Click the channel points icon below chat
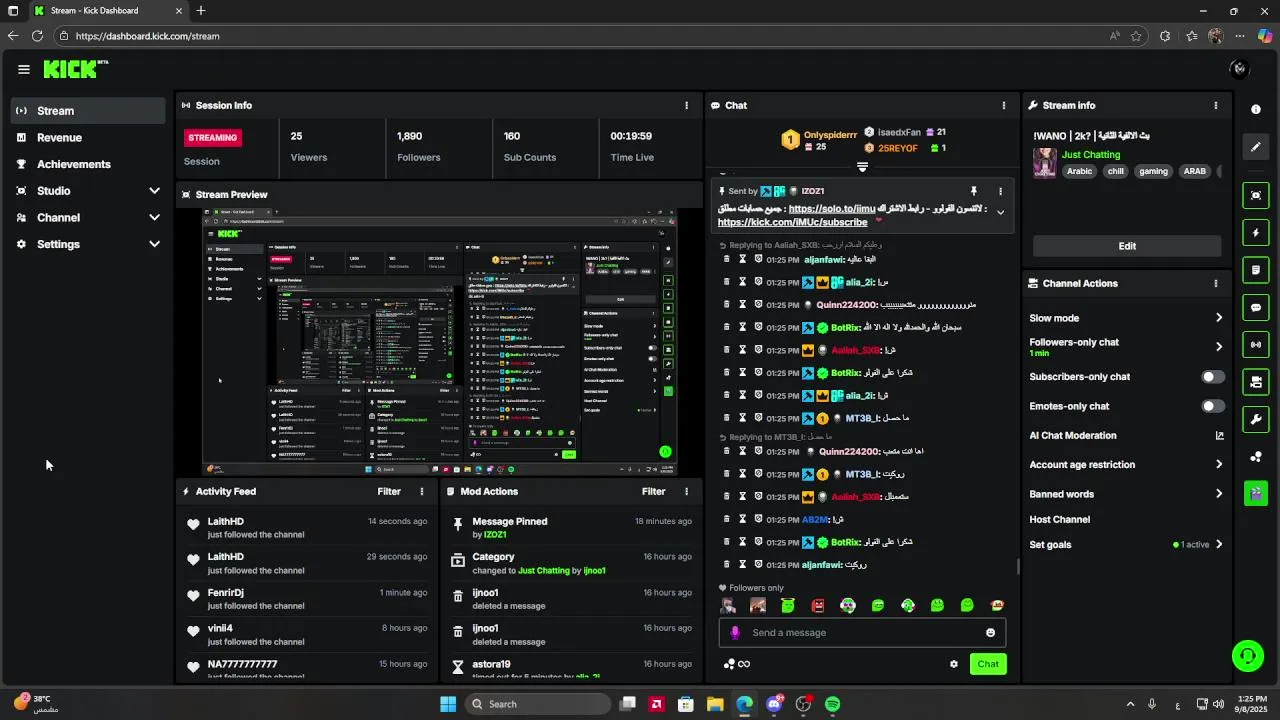 pyautogui.click(x=729, y=664)
